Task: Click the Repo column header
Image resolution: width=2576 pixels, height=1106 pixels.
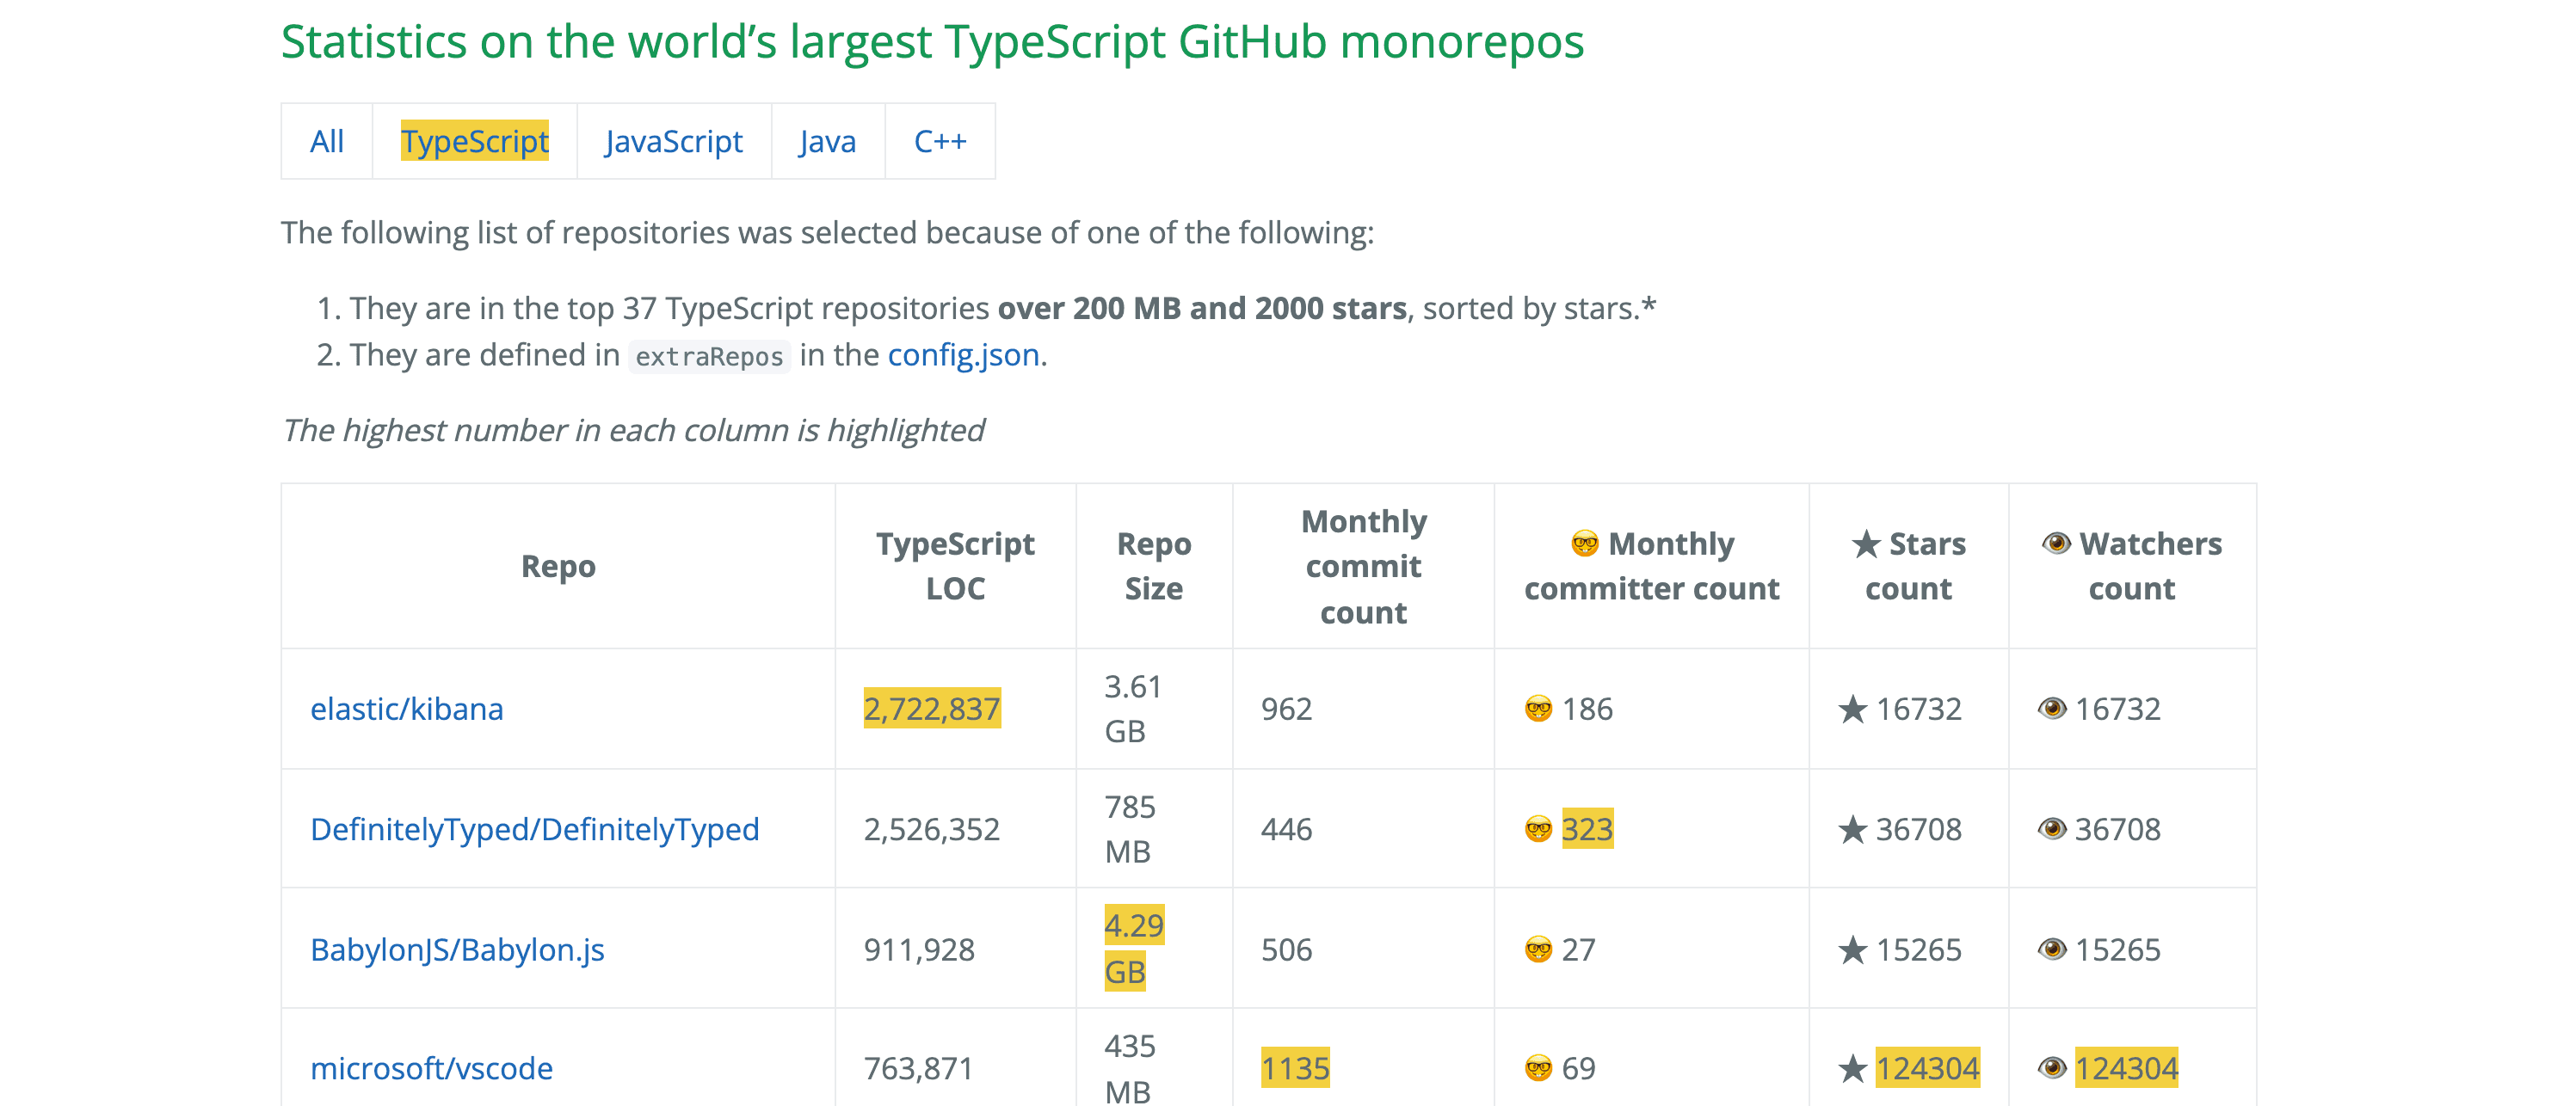Action: (x=558, y=566)
